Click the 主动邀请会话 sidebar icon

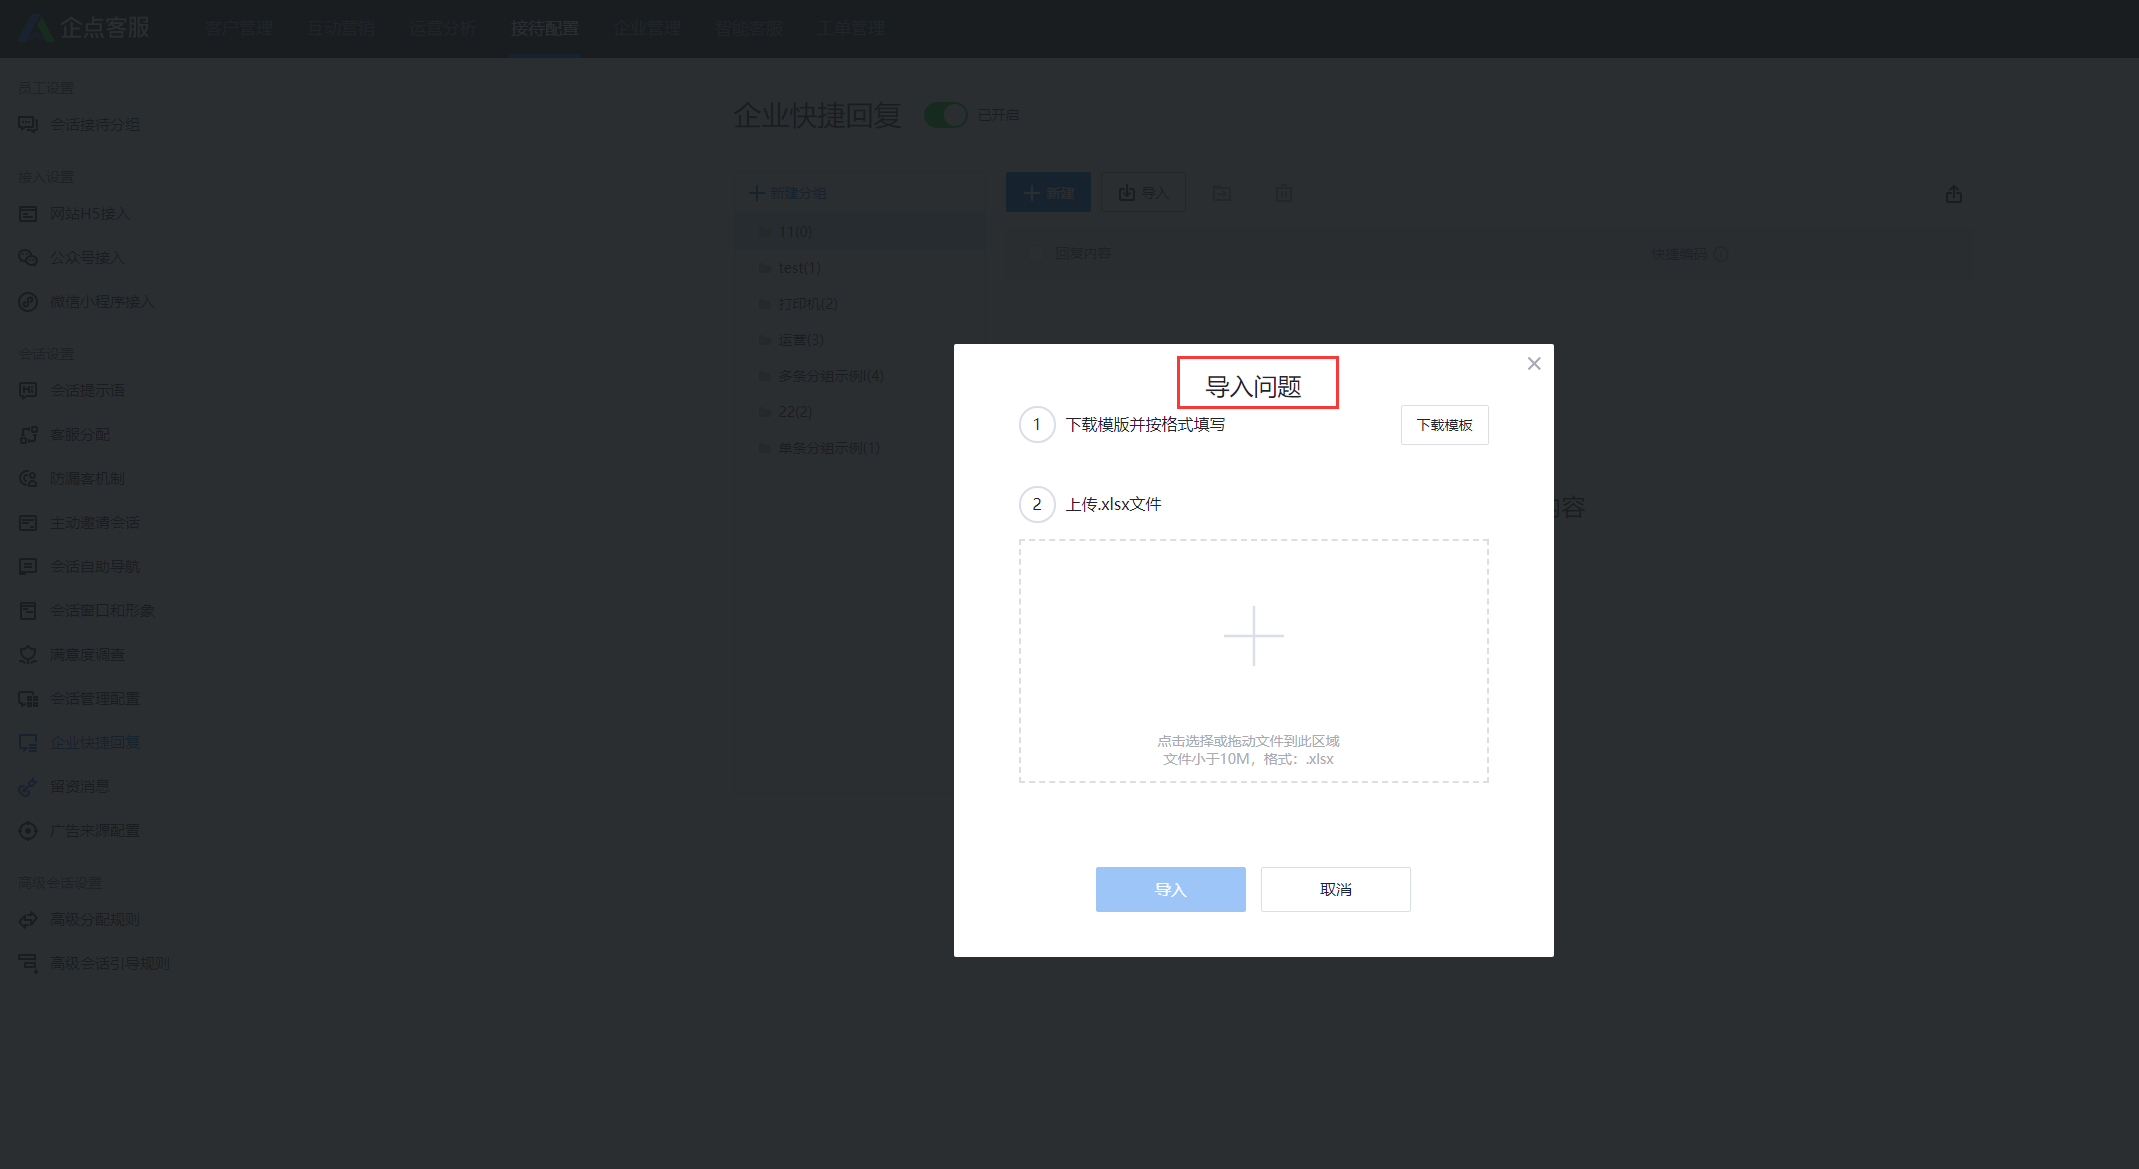pyautogui.click(x=28, y=523)
